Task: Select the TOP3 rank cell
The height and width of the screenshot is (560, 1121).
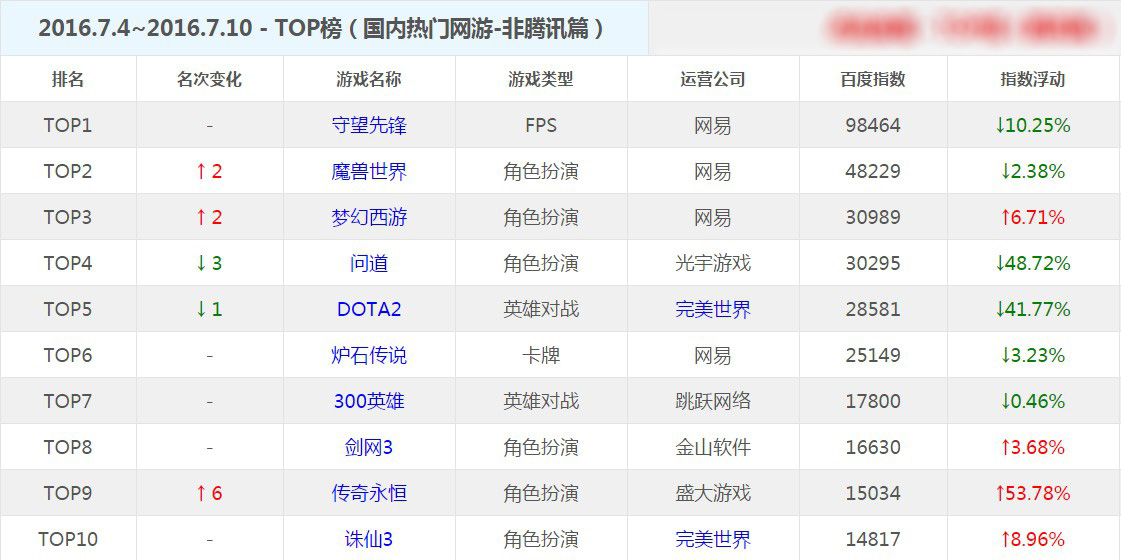Action: (68, 217)
